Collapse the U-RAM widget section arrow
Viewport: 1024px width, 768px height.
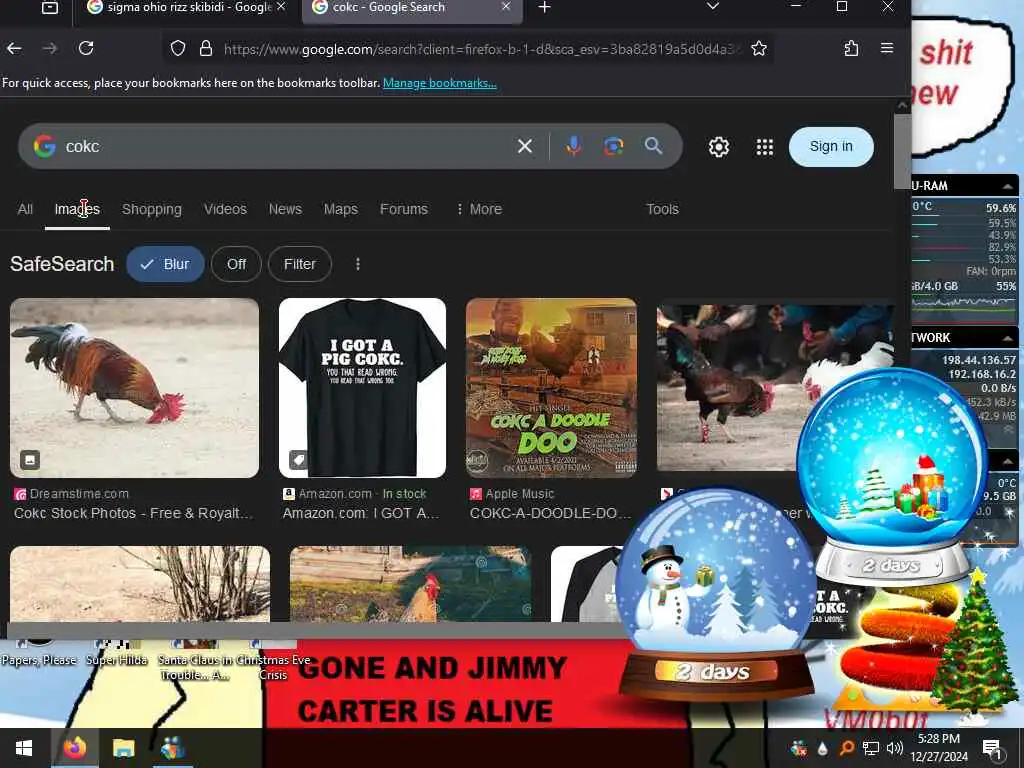(x=1008, y=187)
